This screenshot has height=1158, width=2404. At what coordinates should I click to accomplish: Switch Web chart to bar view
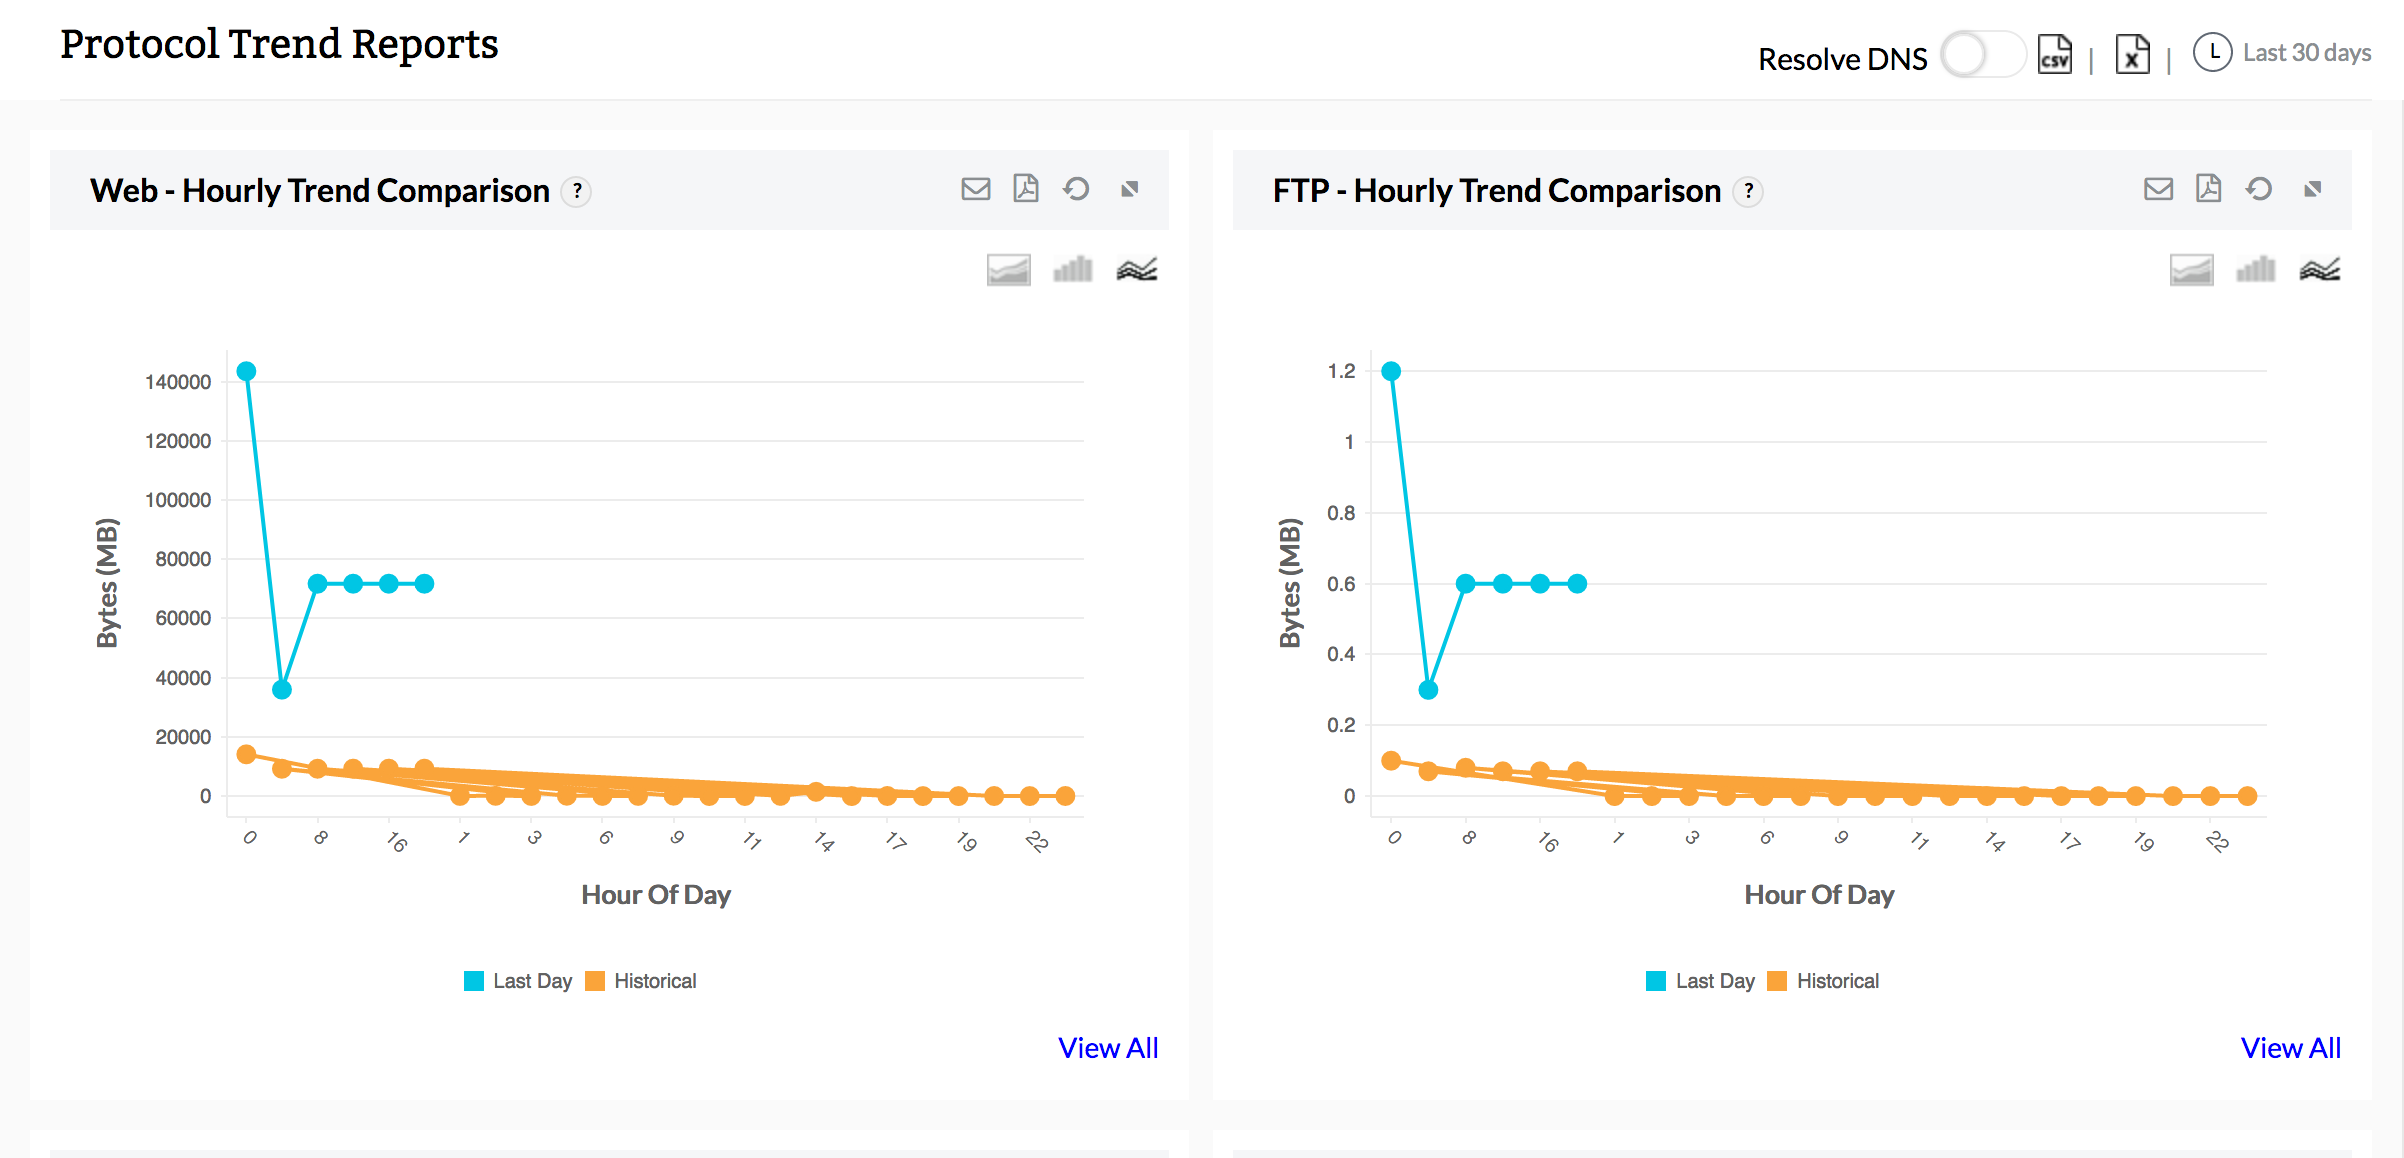pos(1072,270)
